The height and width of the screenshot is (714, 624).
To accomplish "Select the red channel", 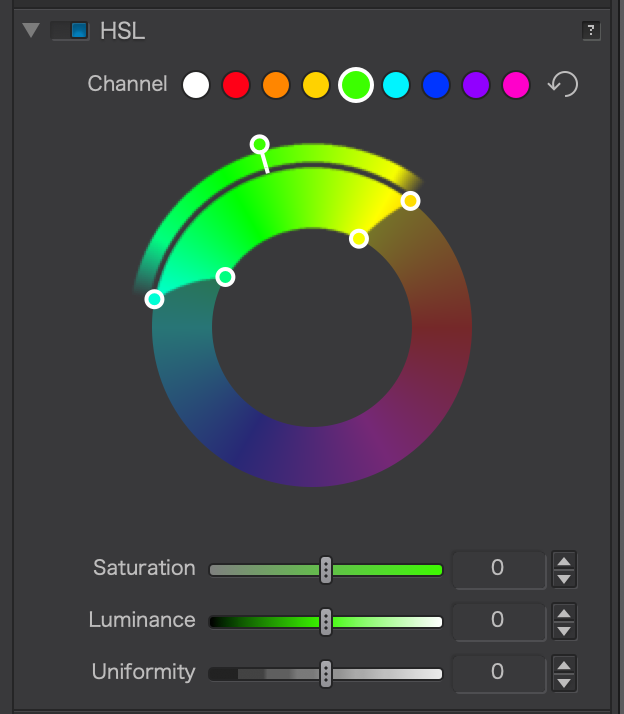I will click(236, 85).
